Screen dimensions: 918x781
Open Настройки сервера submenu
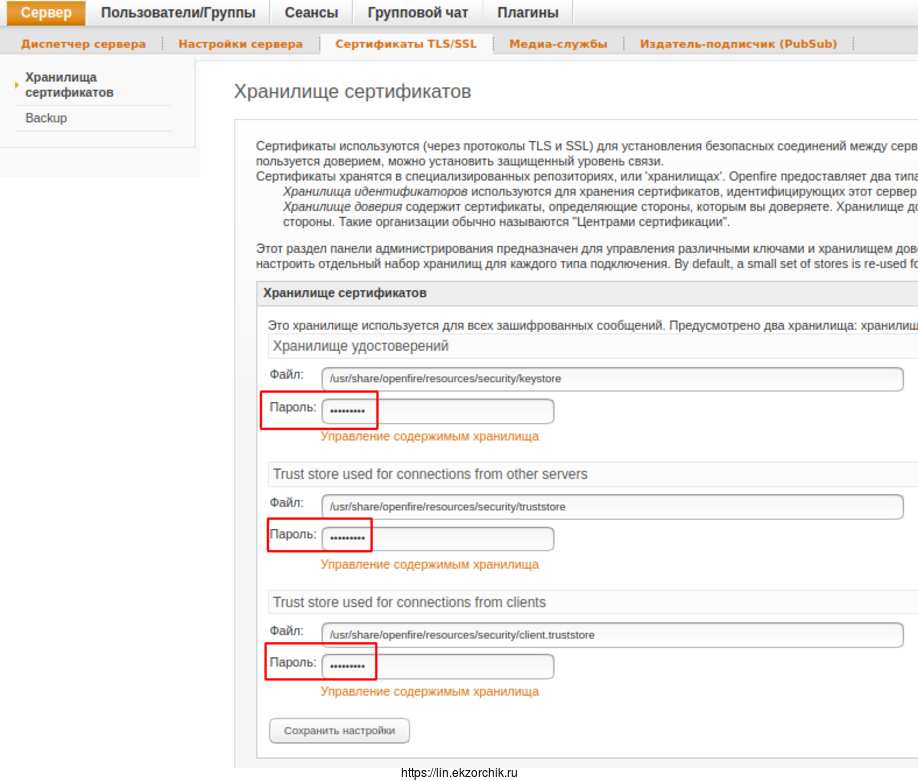240,44
